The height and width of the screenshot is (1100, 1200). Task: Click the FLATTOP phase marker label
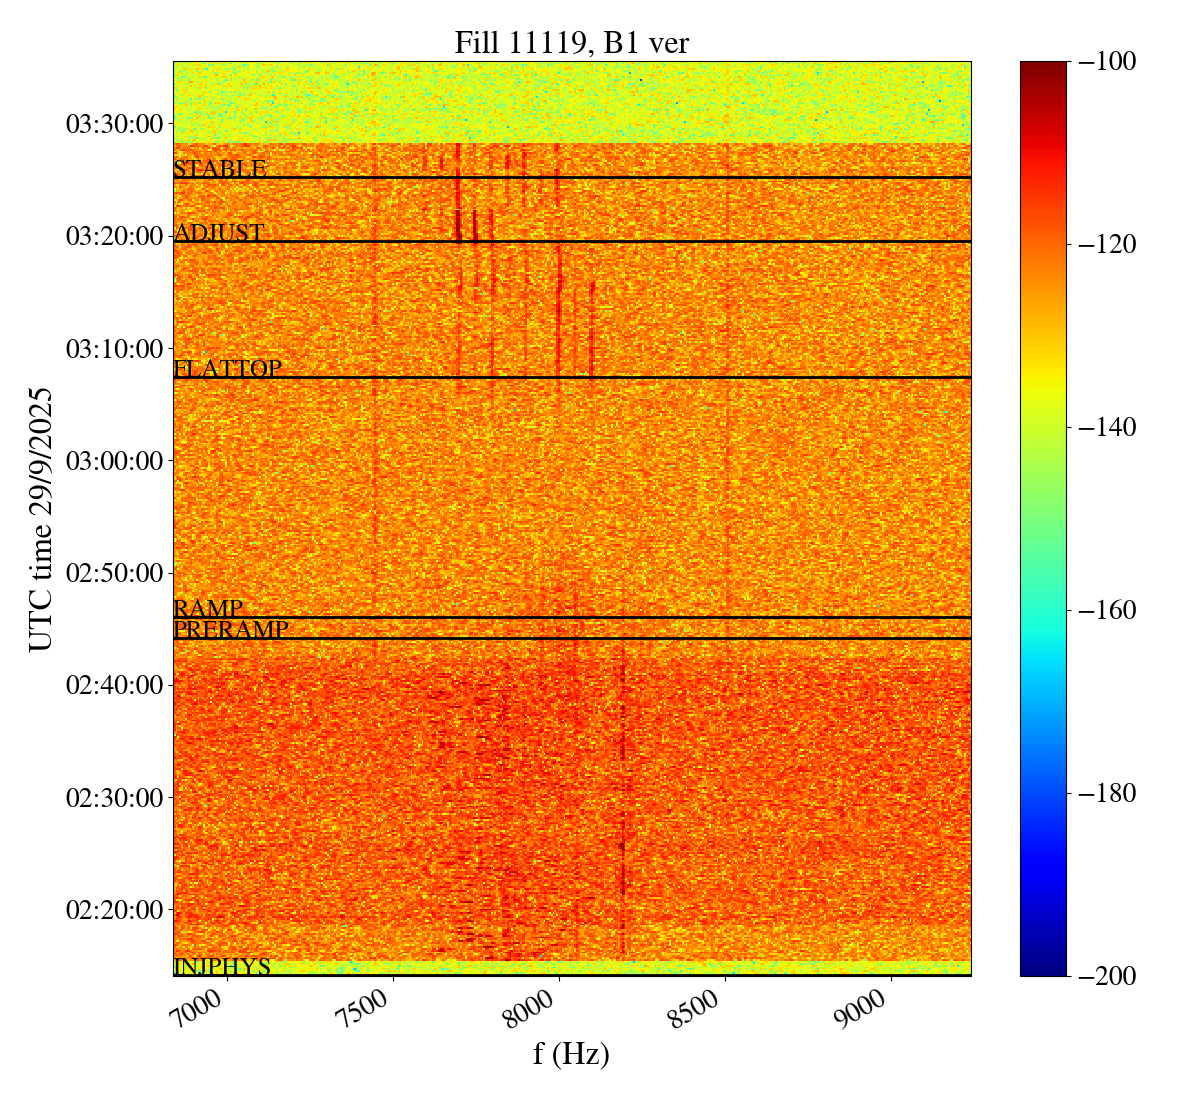227,369
